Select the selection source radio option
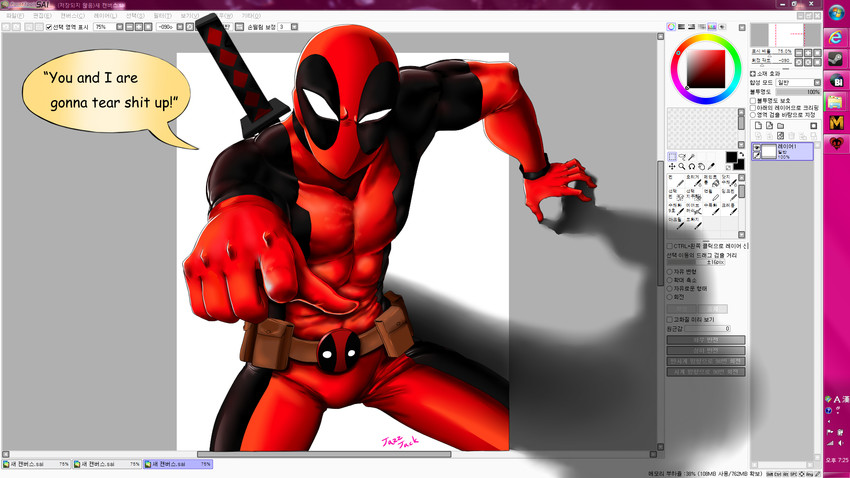The height and width of the screenshot is (478, 850). pos(753,115)
